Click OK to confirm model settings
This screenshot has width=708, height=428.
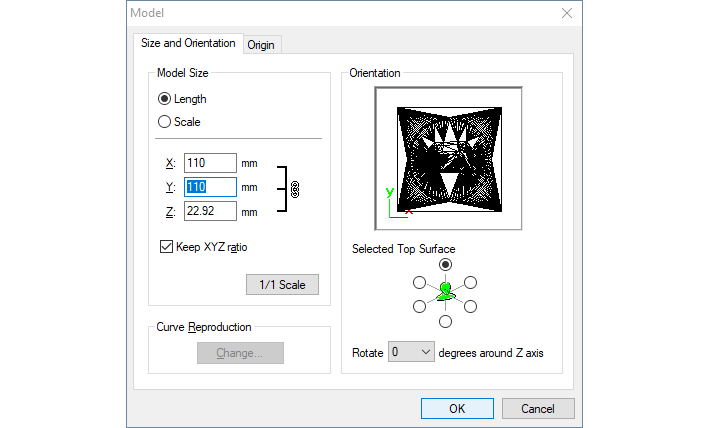point(457,409)
